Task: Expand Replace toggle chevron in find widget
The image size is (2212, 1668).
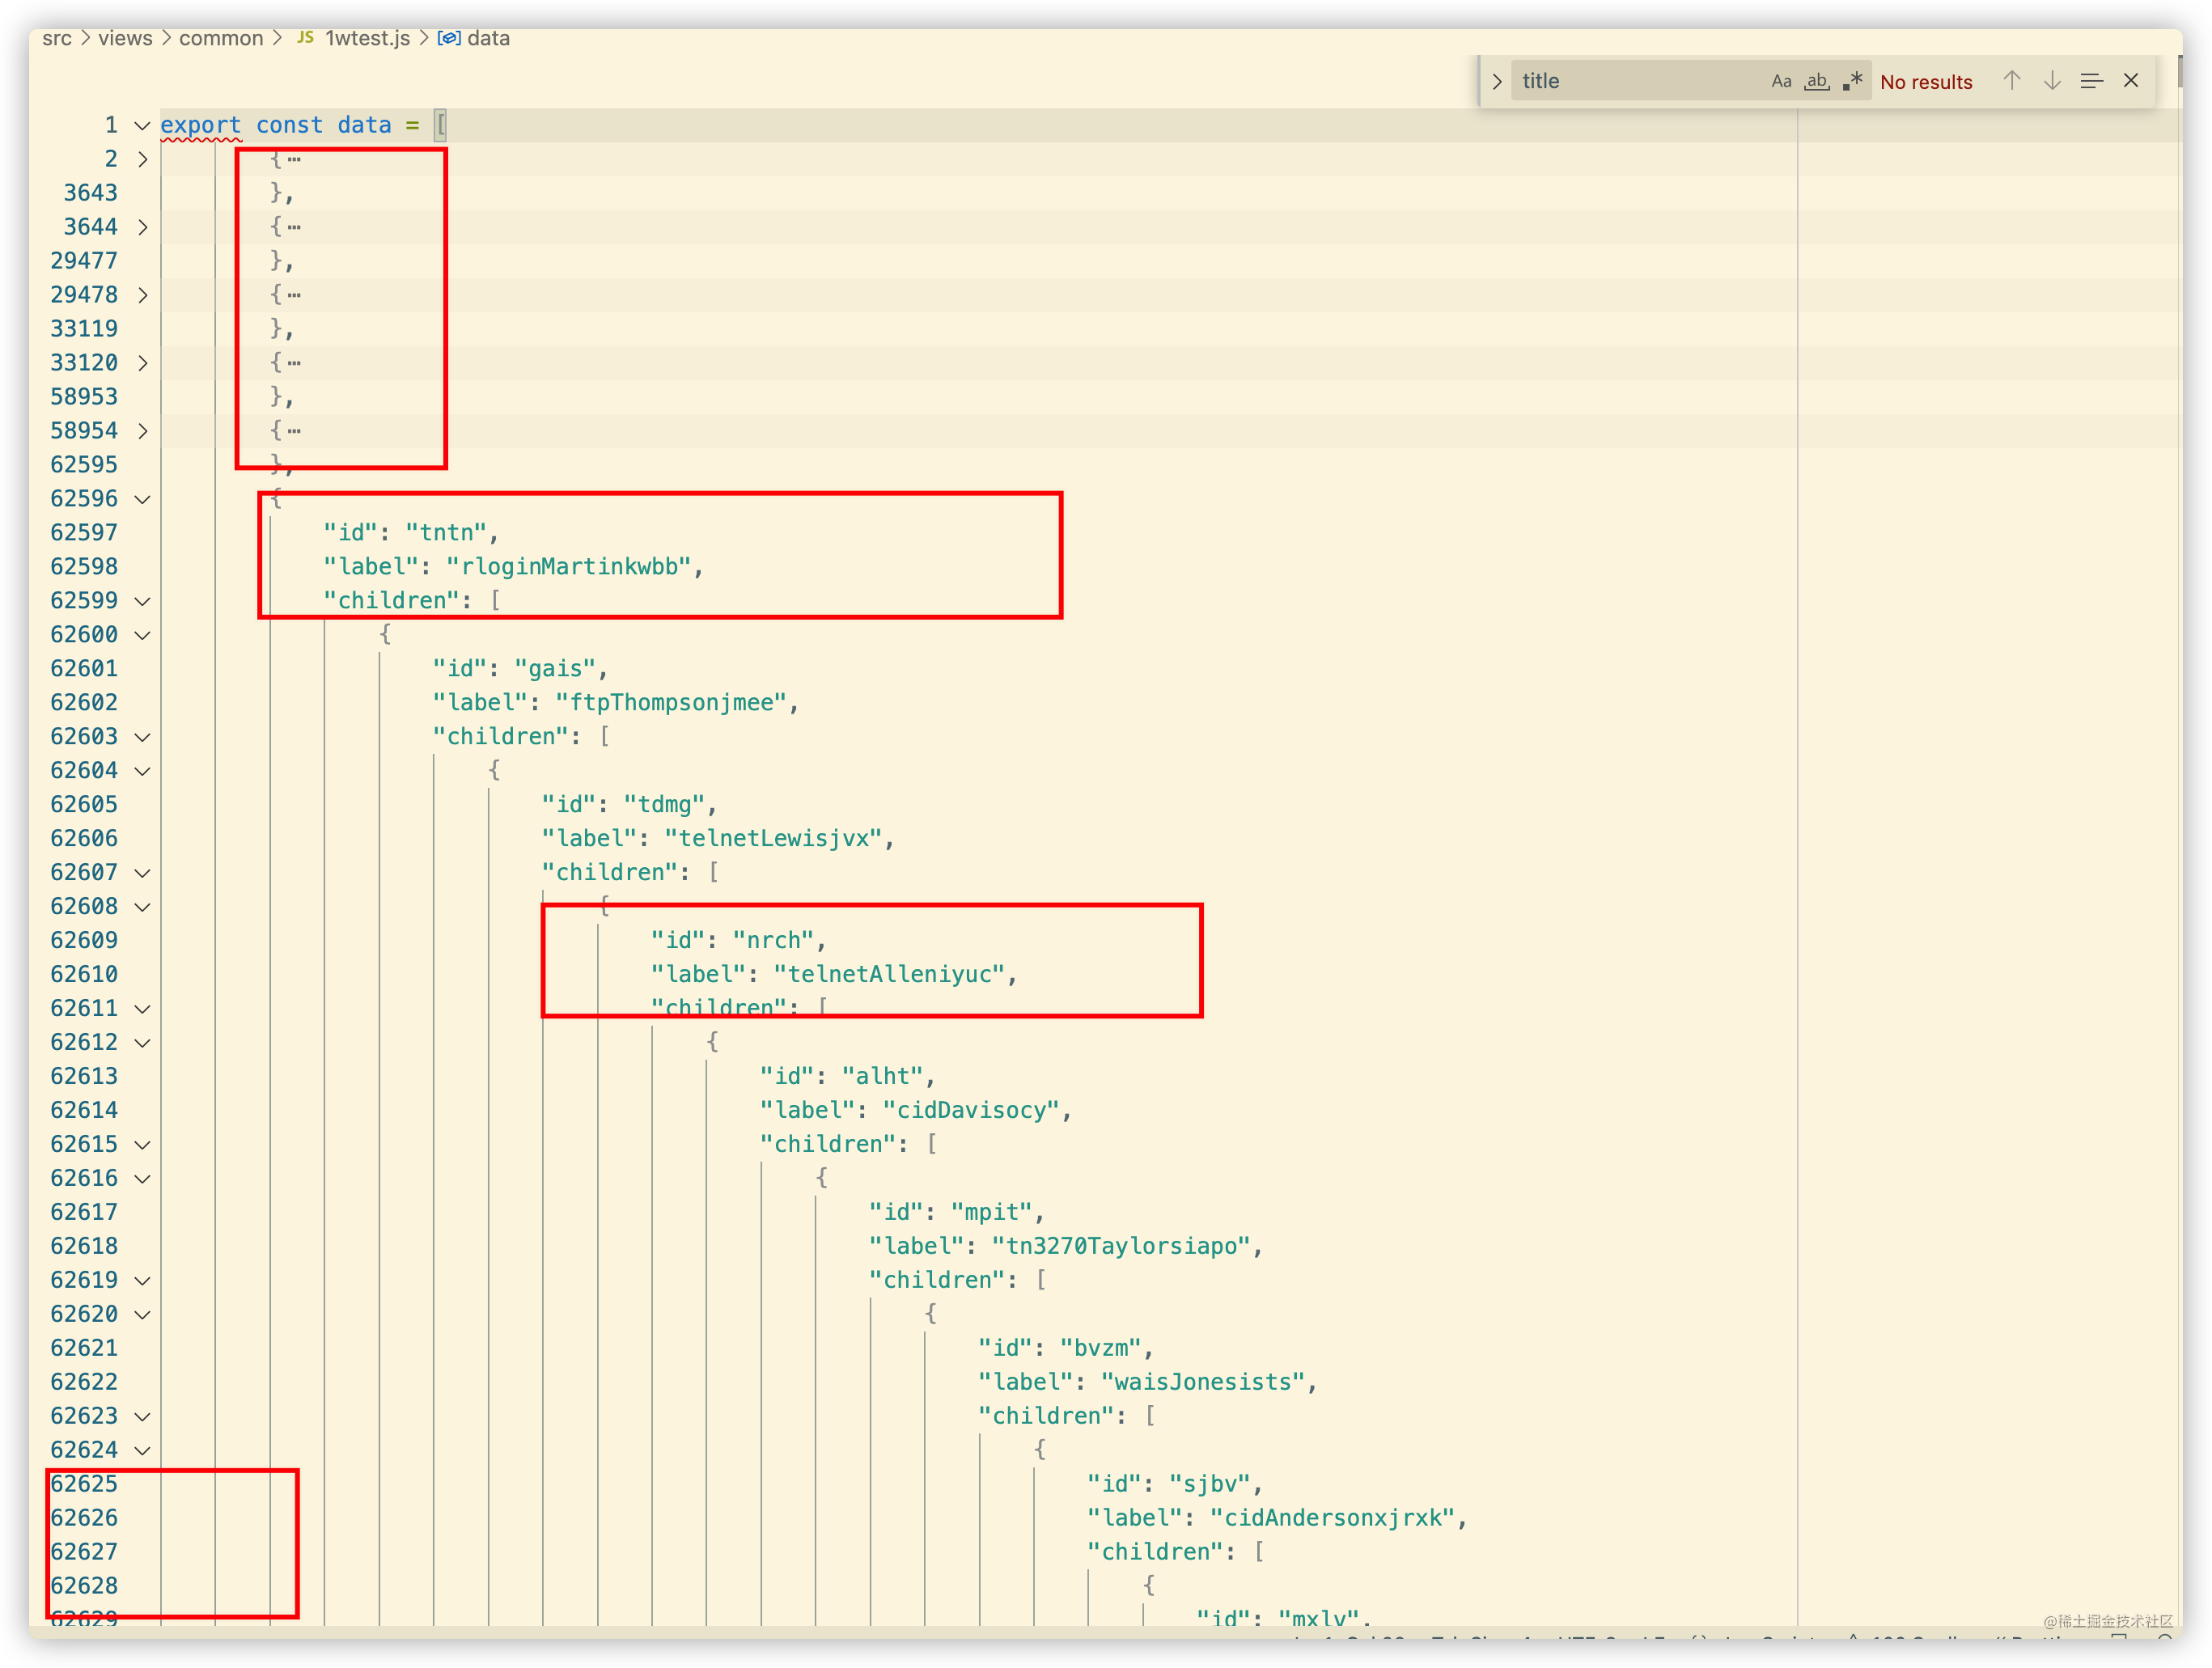Action: 1497,81
